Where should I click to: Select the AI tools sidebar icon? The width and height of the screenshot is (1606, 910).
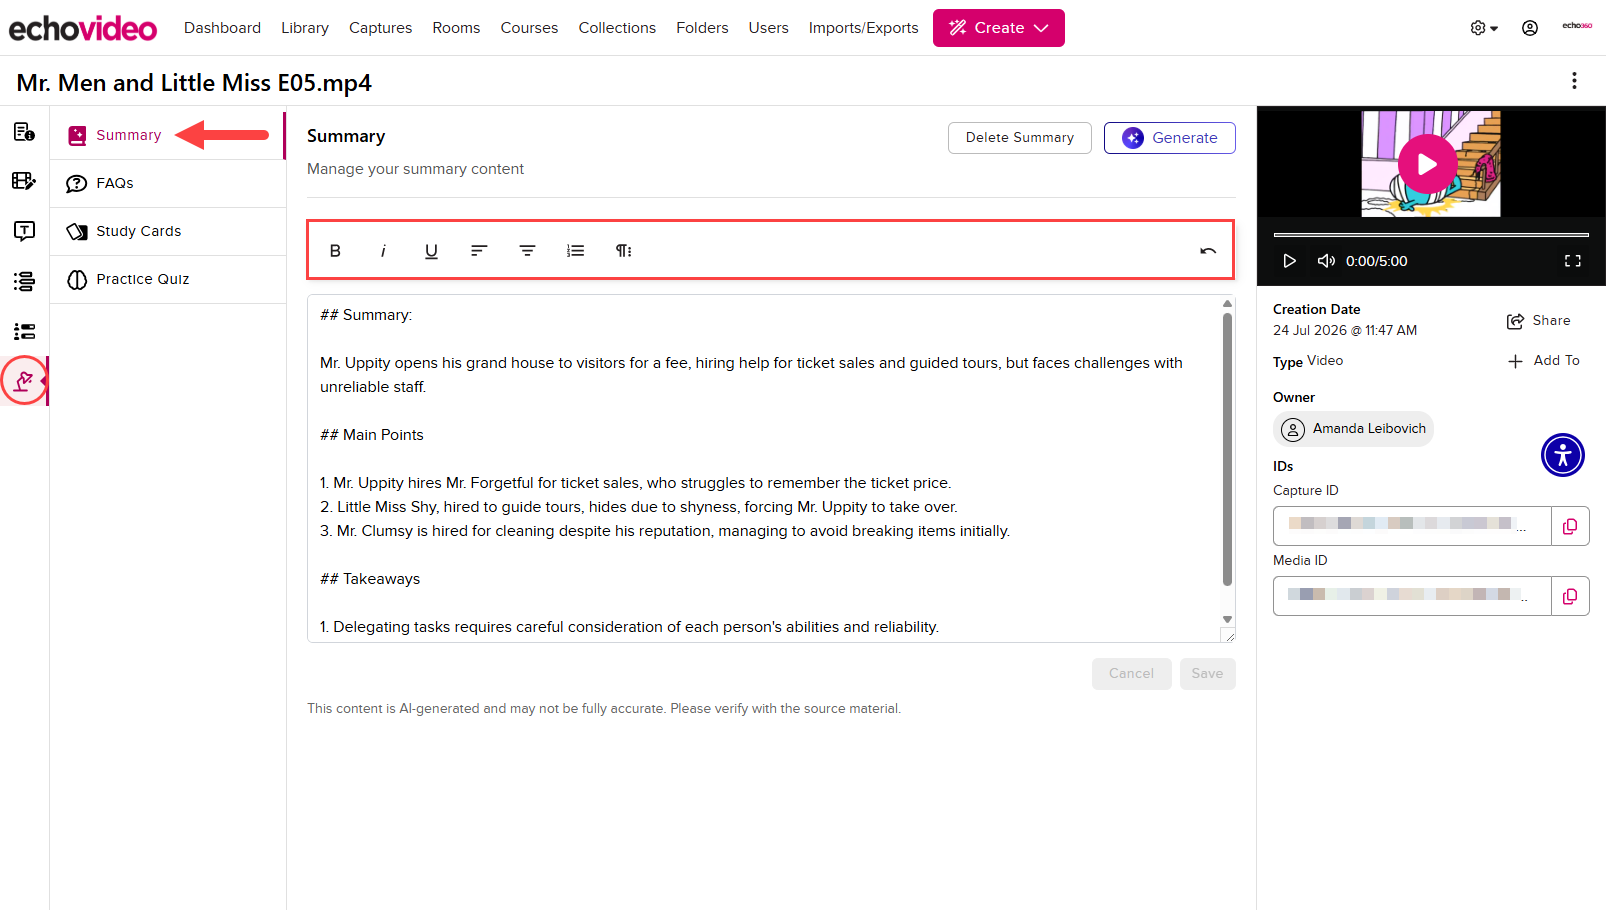[x=24, y=381]
